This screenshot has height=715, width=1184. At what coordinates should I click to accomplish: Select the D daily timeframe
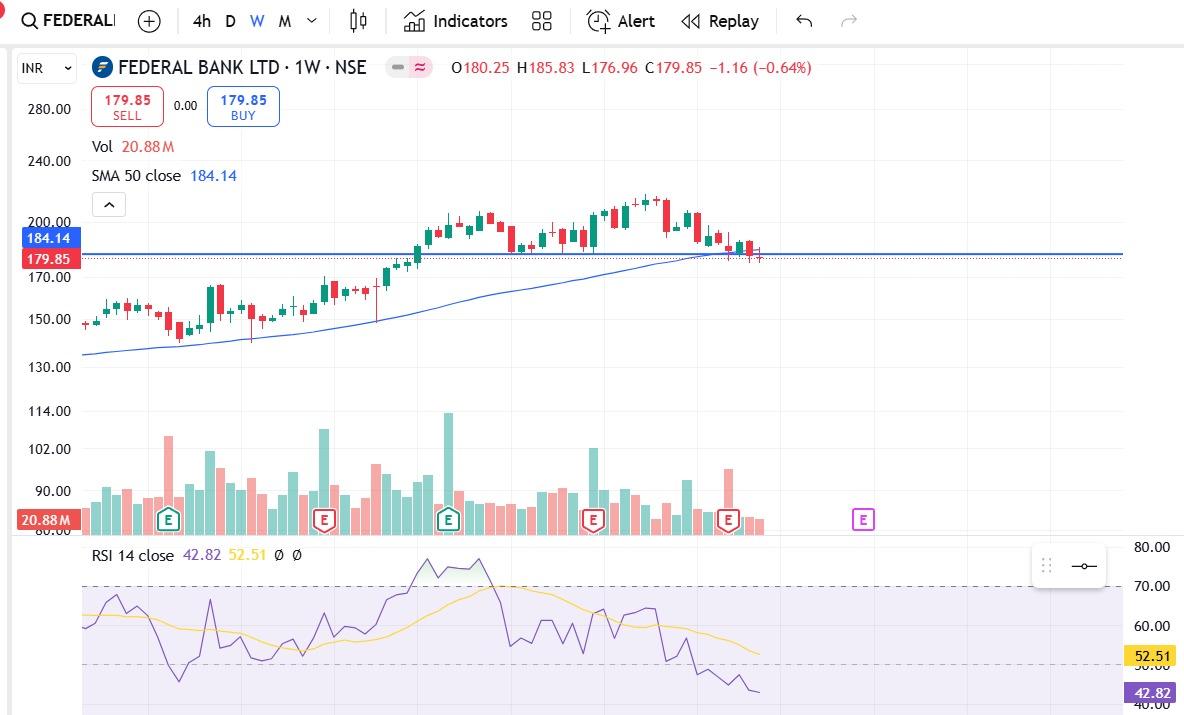click(230, 21)
